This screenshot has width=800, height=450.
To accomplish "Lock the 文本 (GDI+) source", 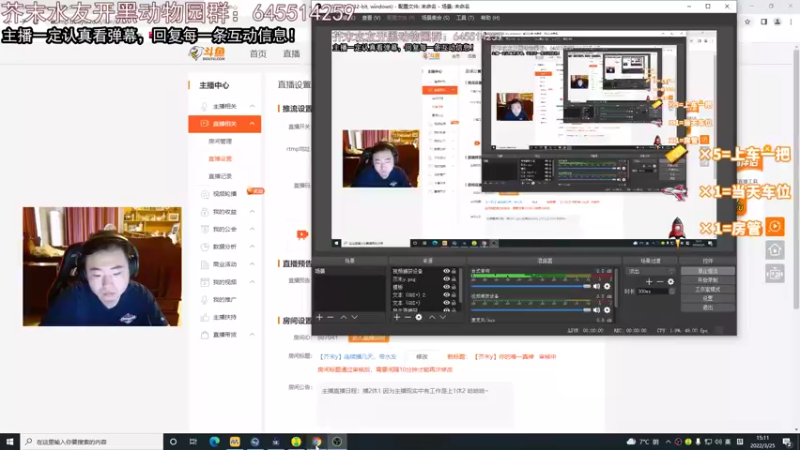I will (x=454, y=303).
